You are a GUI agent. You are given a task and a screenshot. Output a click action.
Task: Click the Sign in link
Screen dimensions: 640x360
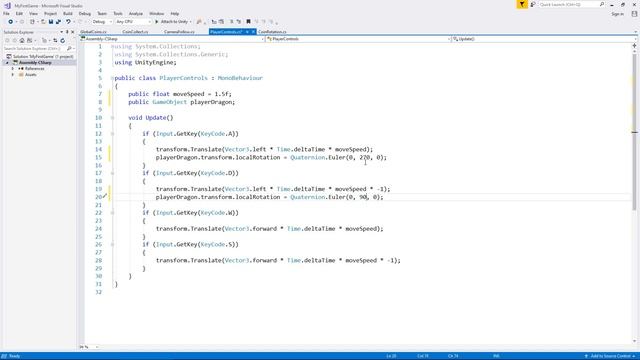pyautogui.click(x=617, y=14)
